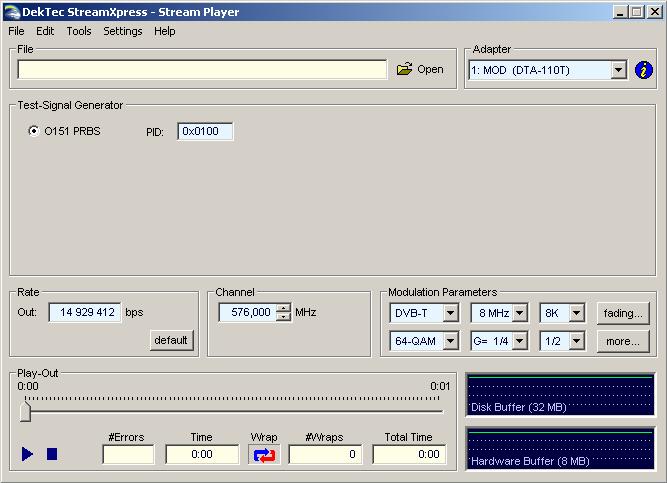Click the #Wraps counter field

(x=325, y=454)
